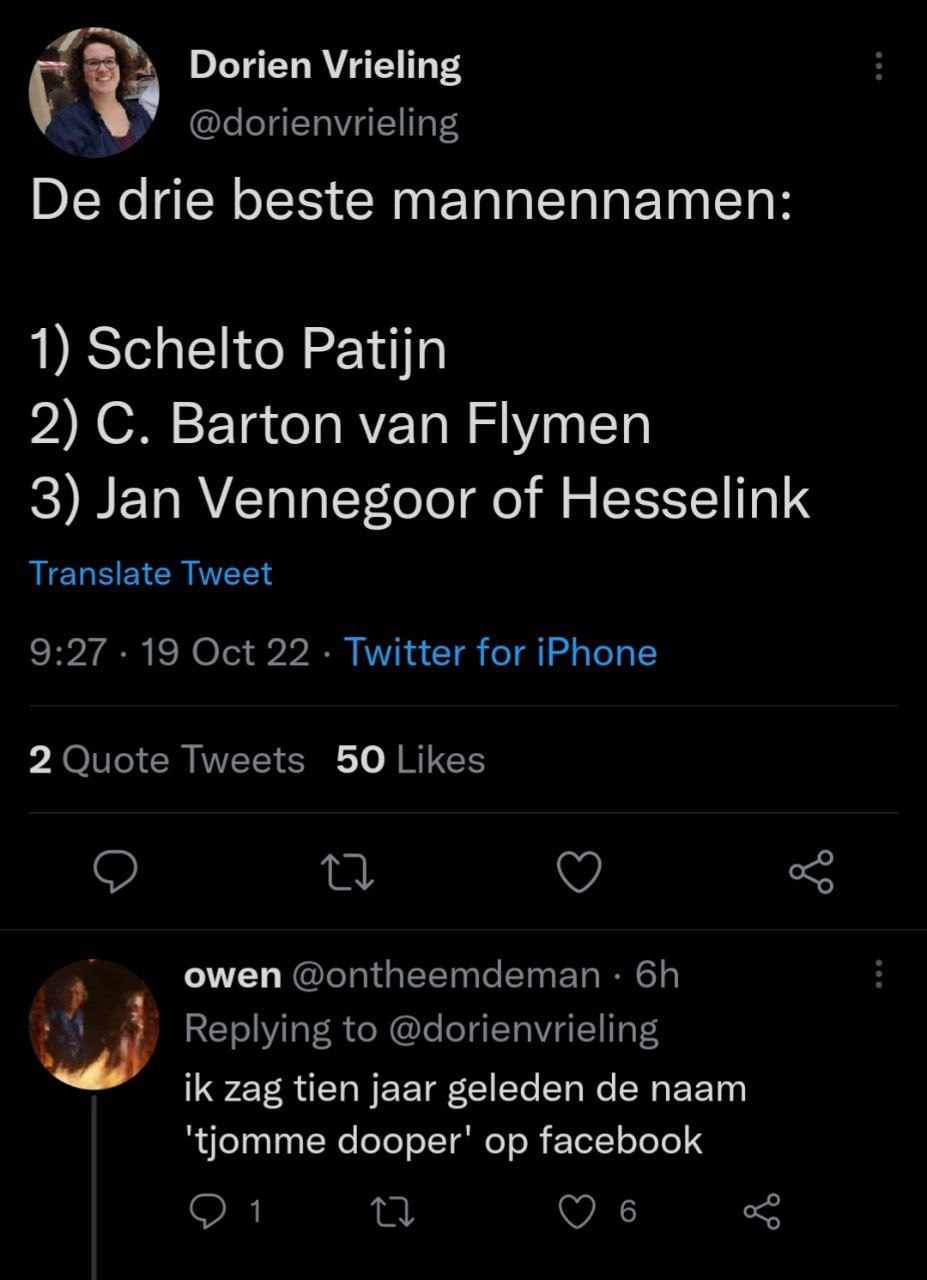
Task: Open more options on owen's reply
Action: click(879, 974)
